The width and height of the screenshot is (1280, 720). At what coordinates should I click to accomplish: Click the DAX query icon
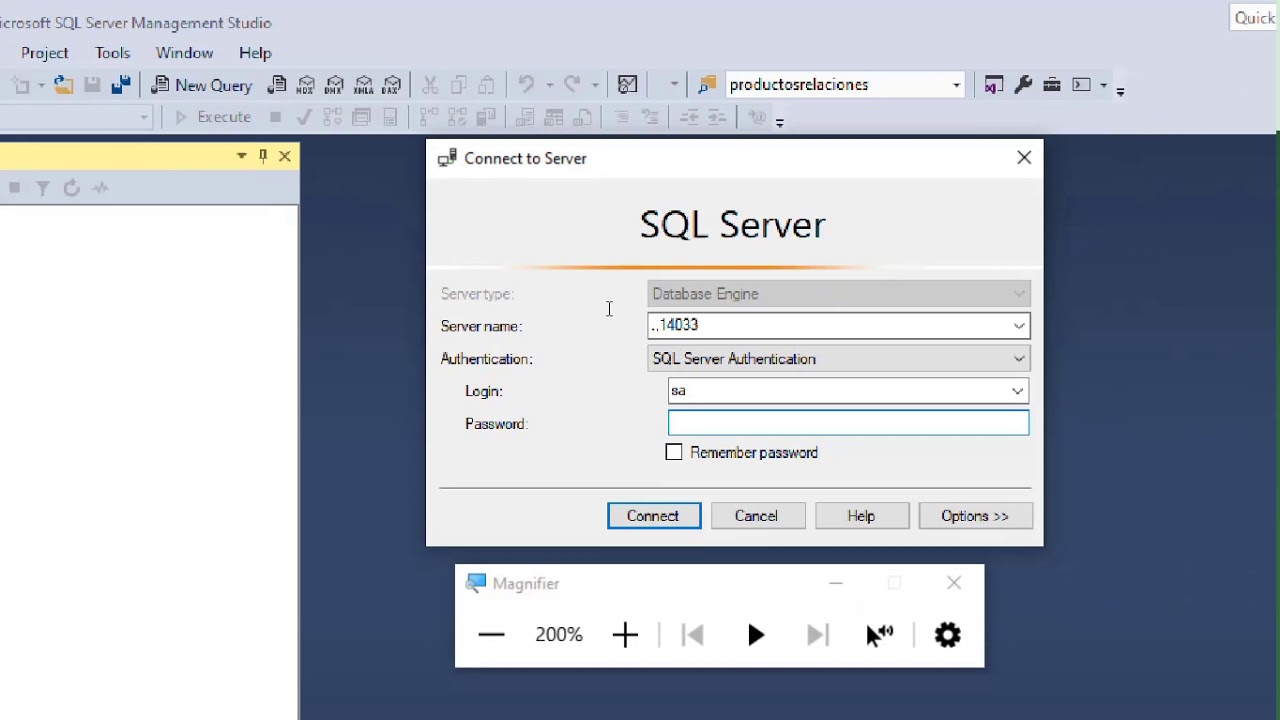pyautogui.click(x=392, y=85)
